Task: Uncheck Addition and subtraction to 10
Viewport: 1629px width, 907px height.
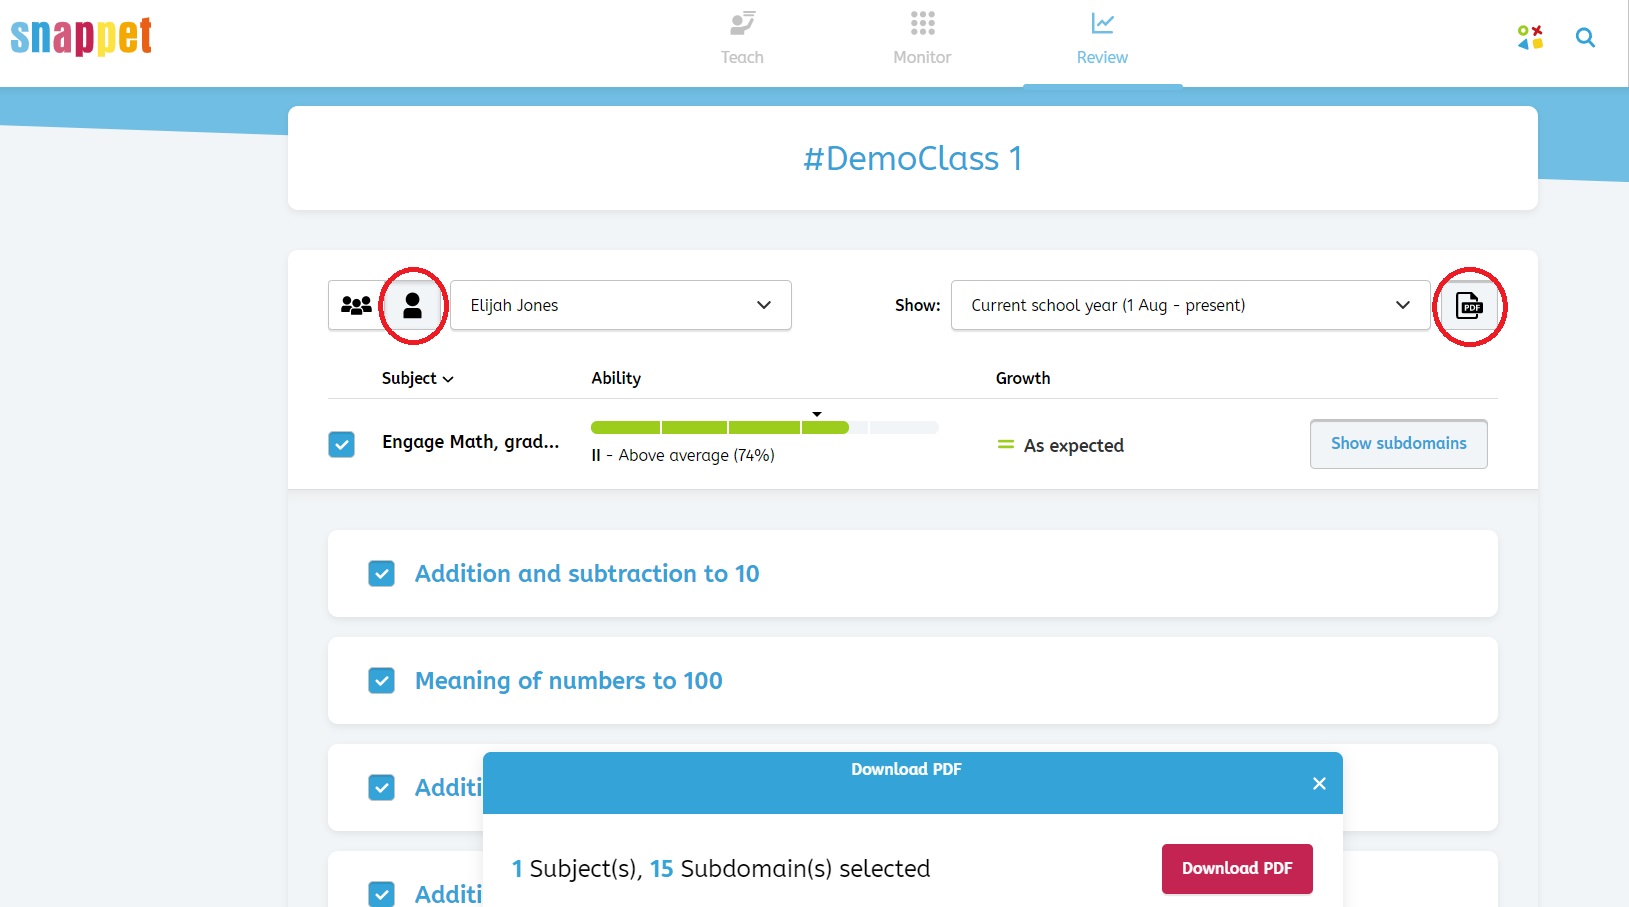Action: click(x=381, y=573)
